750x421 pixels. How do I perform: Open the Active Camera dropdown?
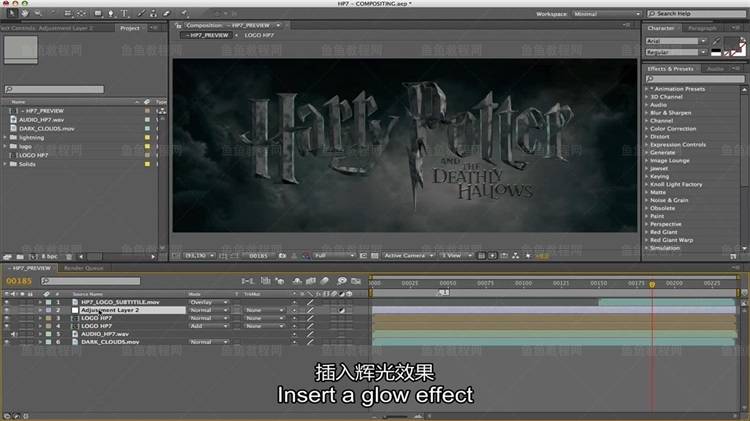click(x=408, y=256)
